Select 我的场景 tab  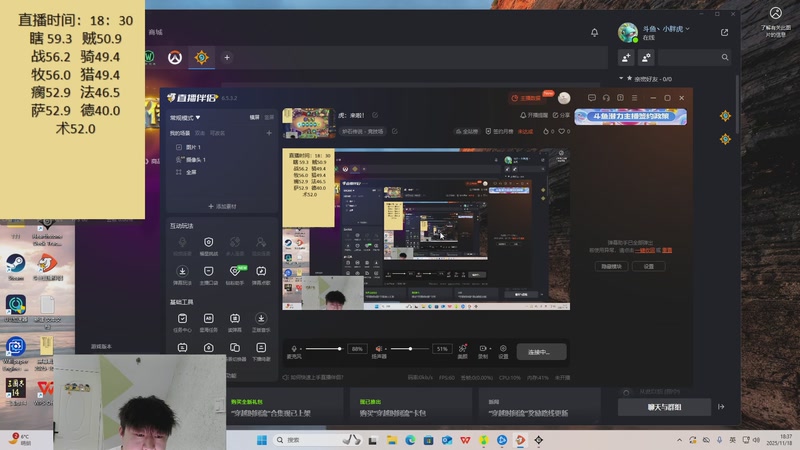click(180, 133)
